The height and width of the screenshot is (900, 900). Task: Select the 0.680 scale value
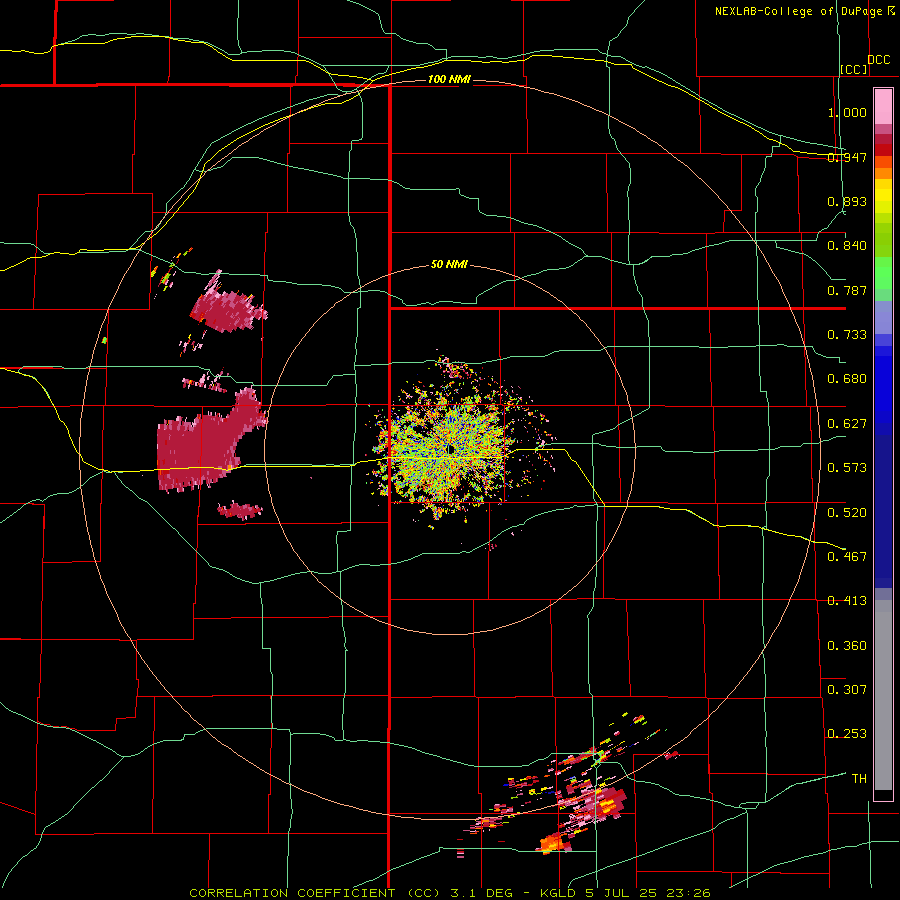[847, 379]
